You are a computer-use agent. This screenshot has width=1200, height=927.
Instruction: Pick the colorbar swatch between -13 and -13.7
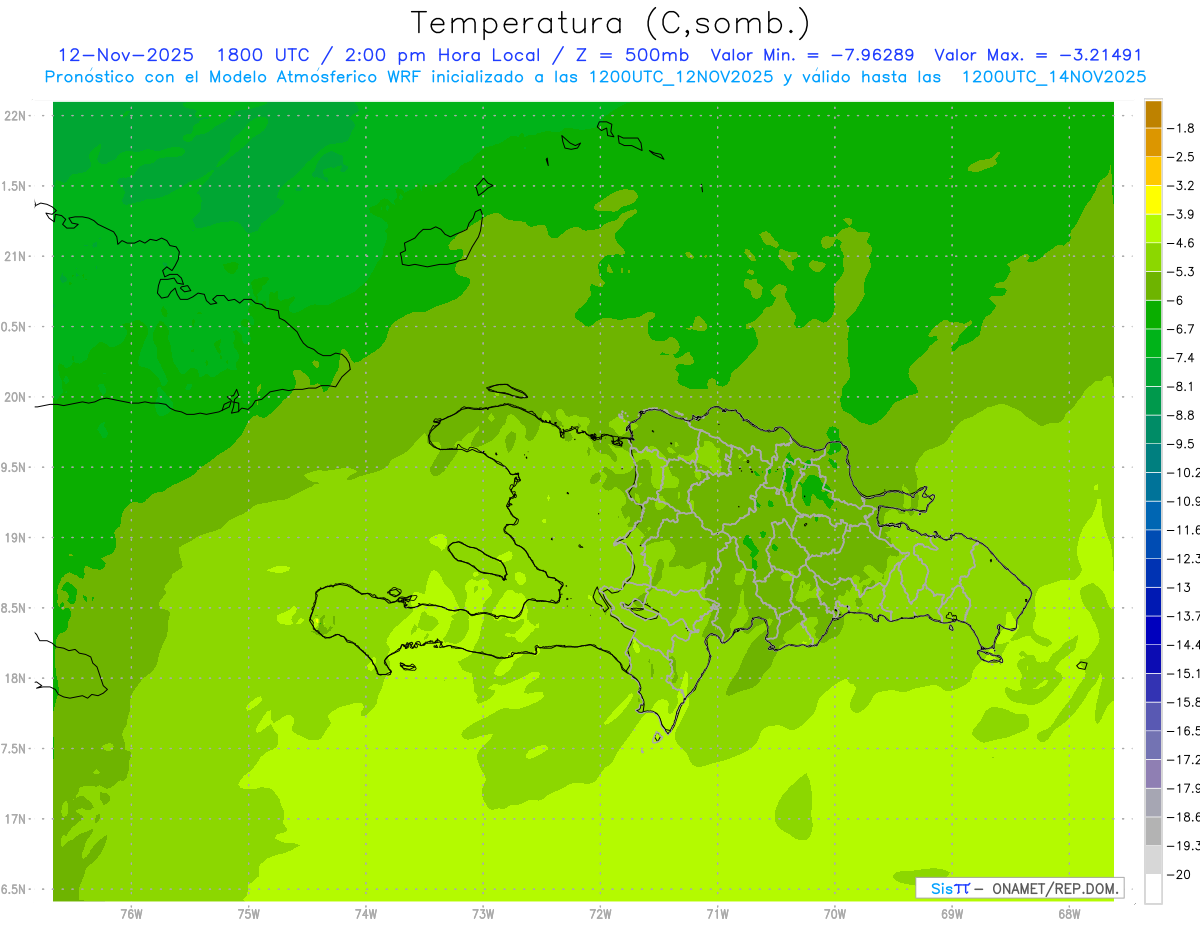pos(1153,601)
